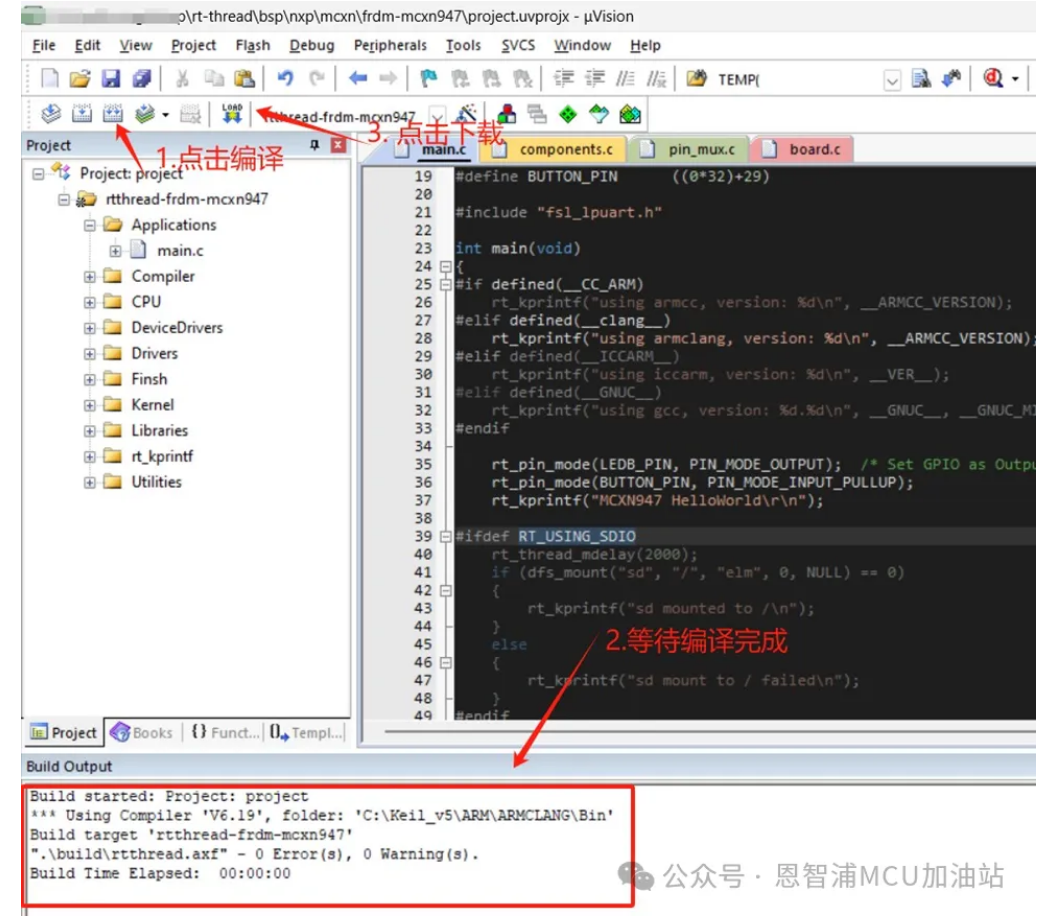
Task: Open the debug session dropdown arrow
Action: point(1015,79)
